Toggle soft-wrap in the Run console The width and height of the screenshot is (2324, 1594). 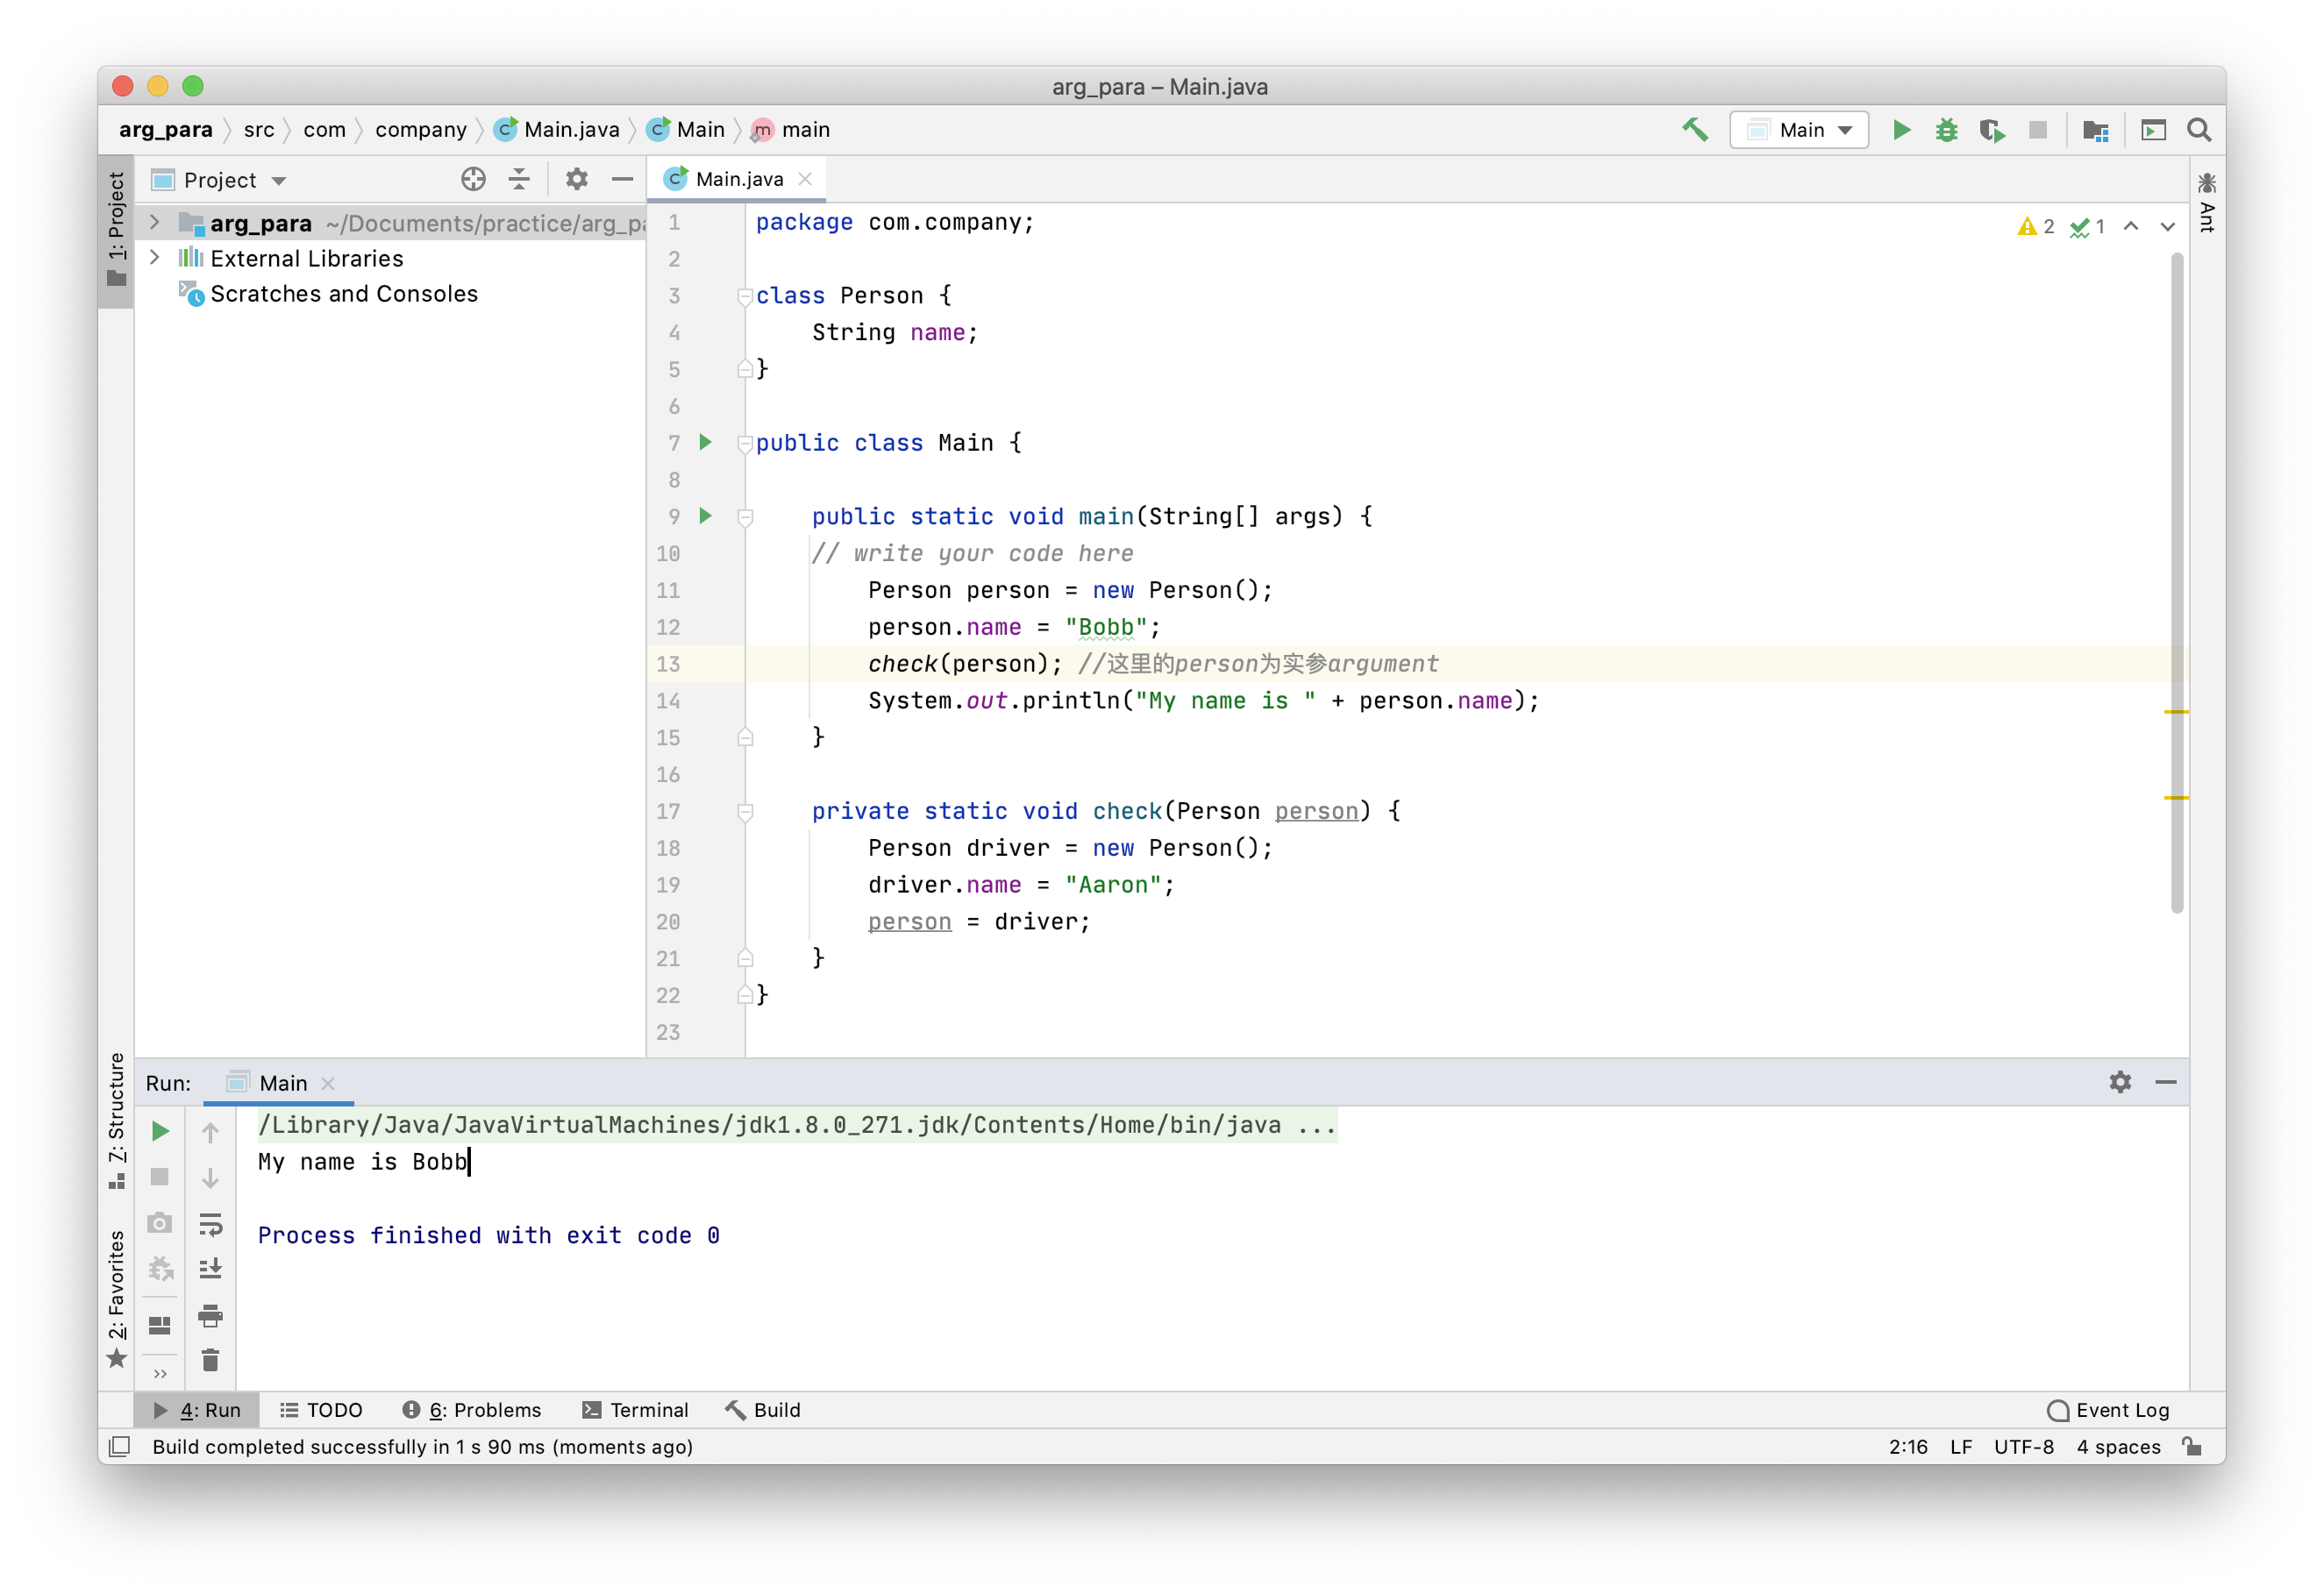click(x=211, y=1224)
